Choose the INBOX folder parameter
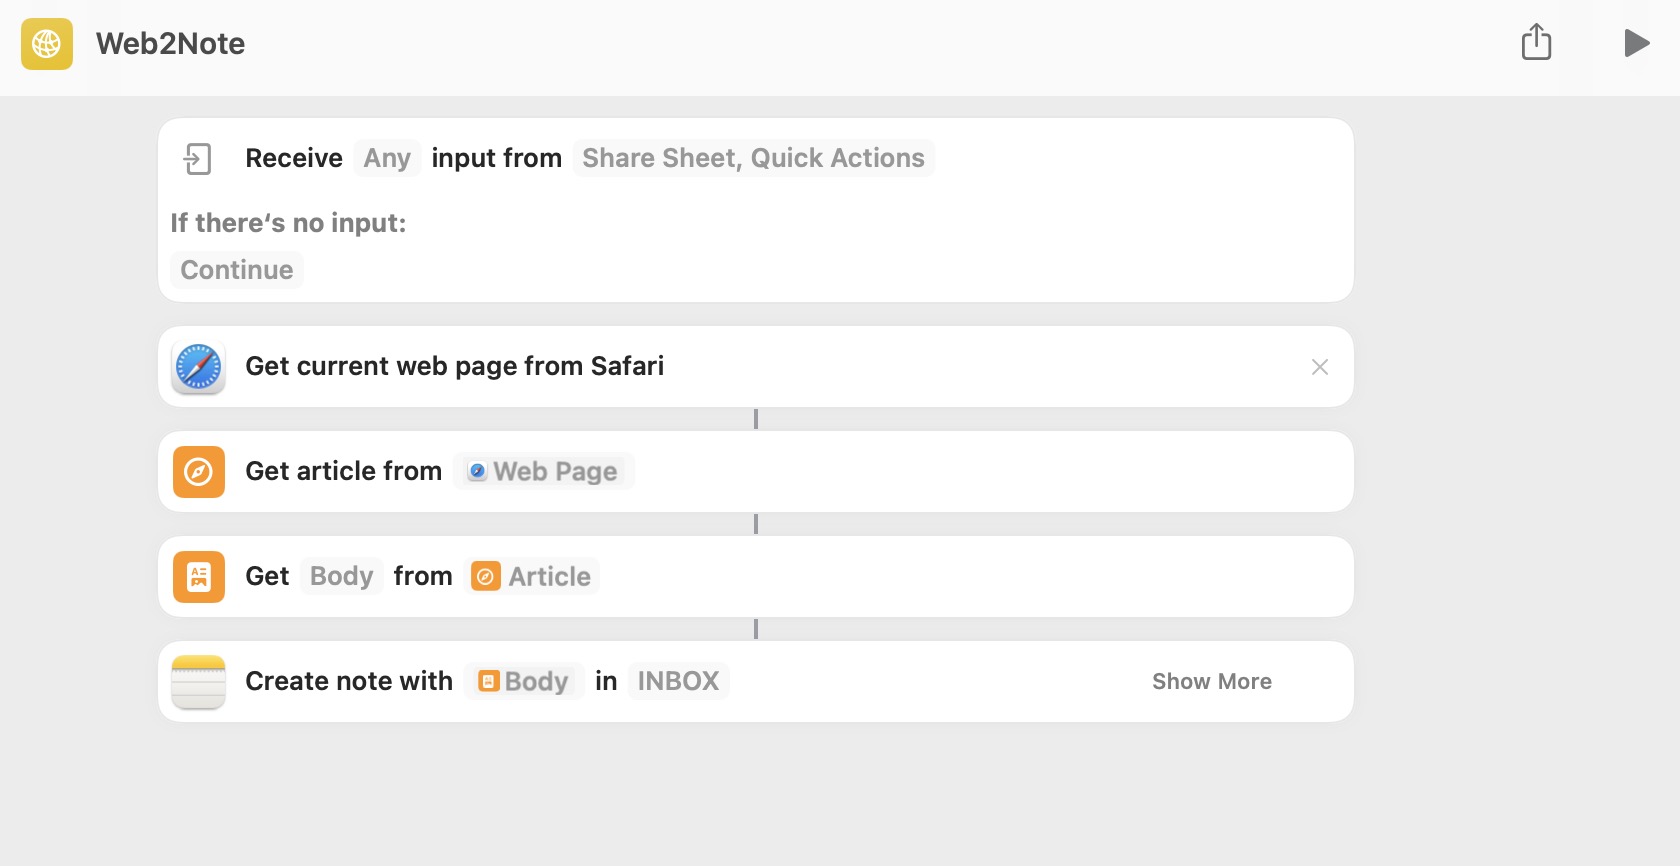1680x866 pixels. pyautogui.click(x=678, y=681)
